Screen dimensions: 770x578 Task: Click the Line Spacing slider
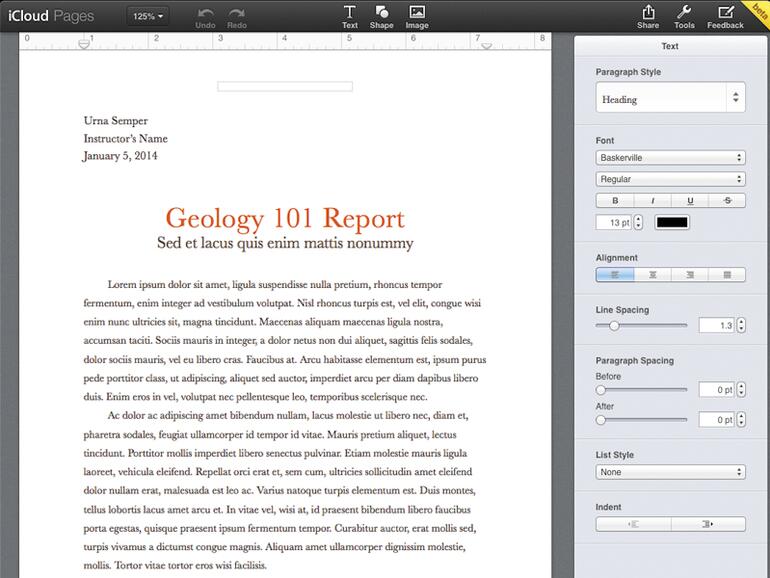tap(641, 326)
